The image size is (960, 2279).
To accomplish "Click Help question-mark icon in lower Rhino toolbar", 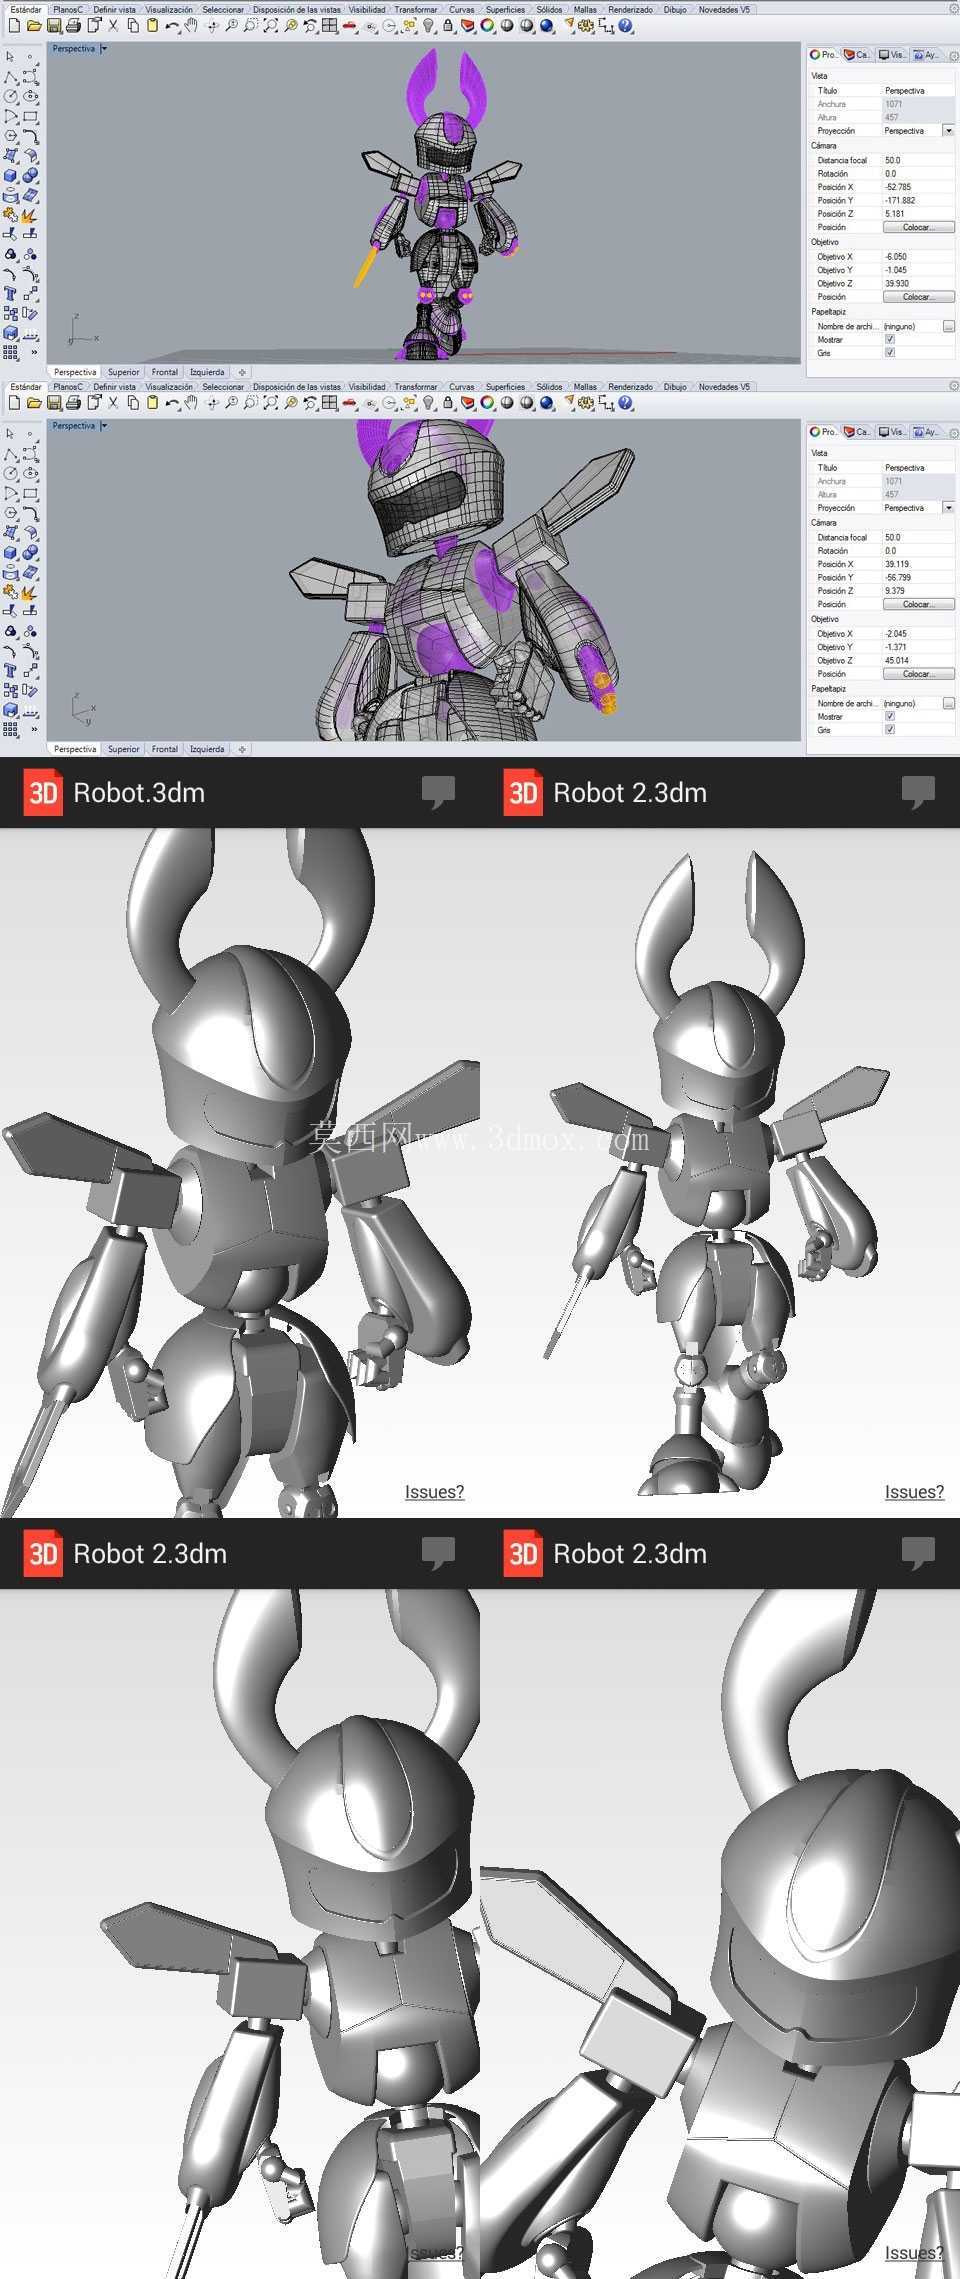I will click(x=626, y=403).
